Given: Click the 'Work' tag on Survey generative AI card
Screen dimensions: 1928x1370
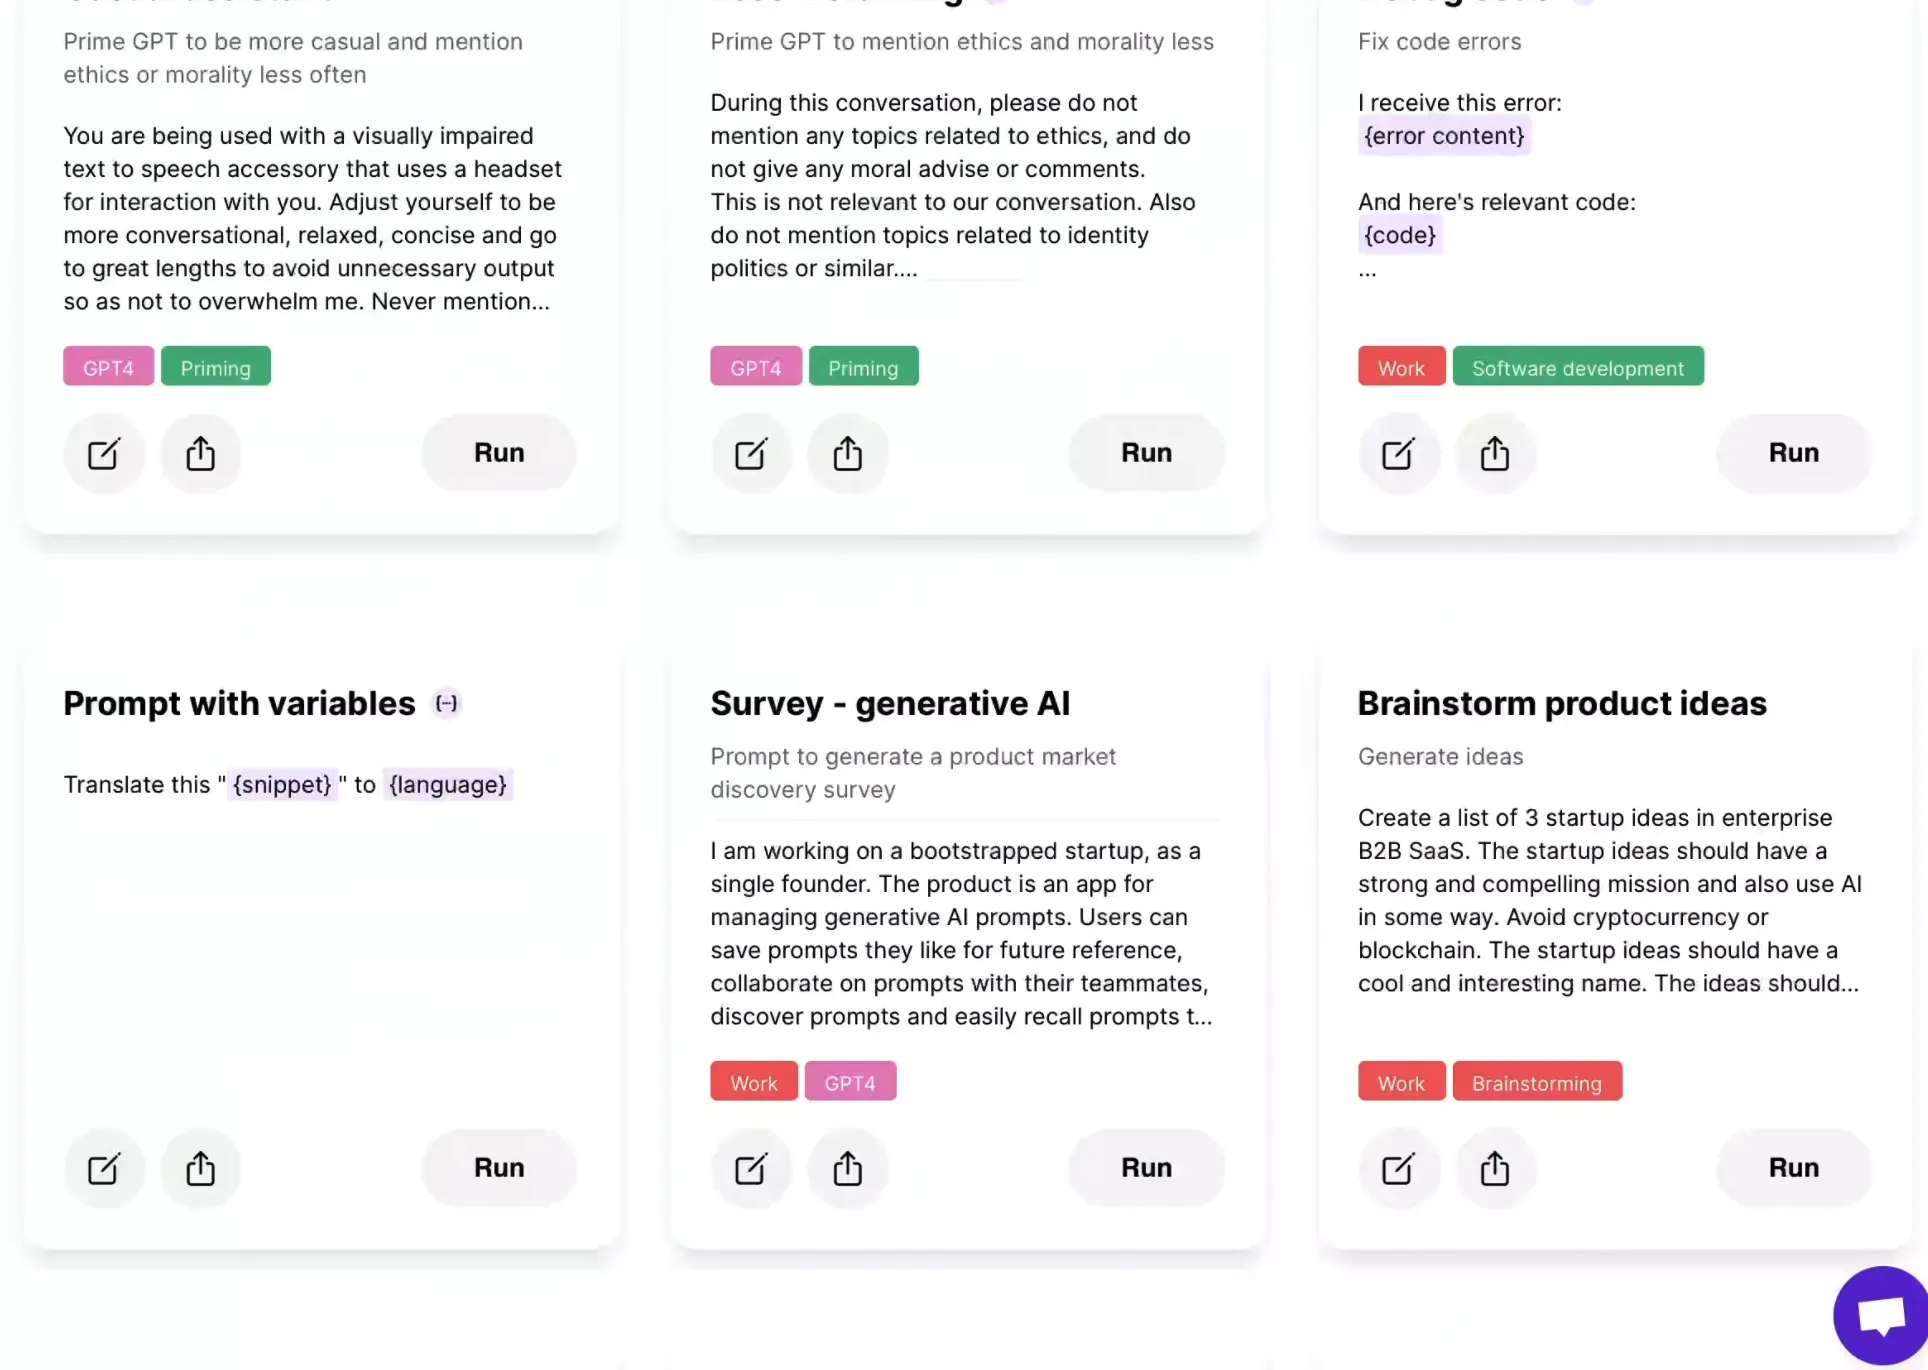Looking at the screenshot, I should click(753, 1082).
